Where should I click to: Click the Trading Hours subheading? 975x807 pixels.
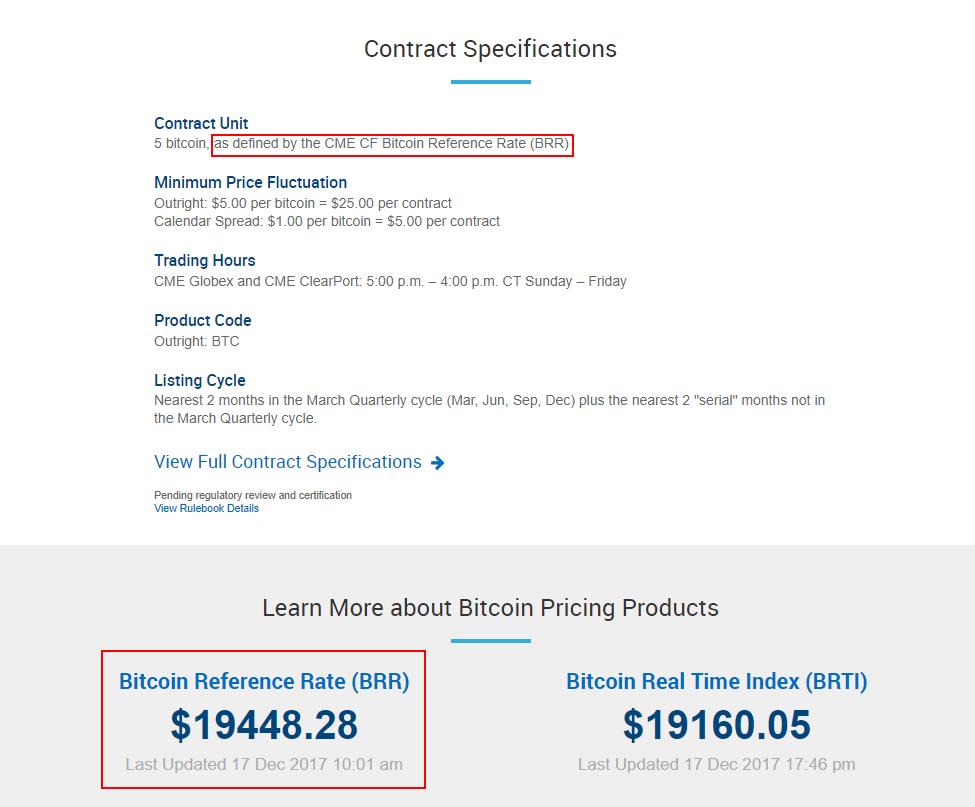click(204, 261)
